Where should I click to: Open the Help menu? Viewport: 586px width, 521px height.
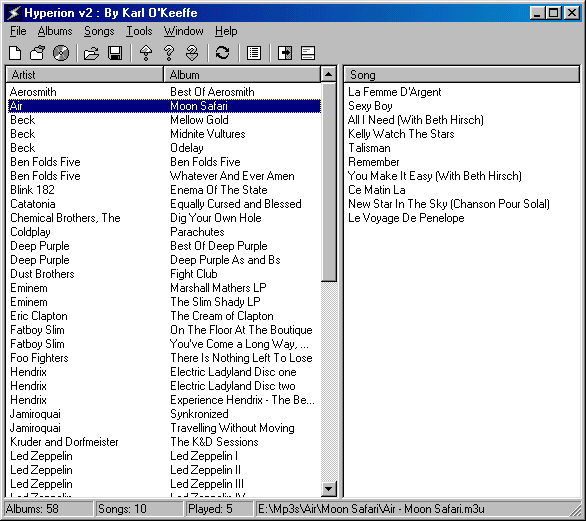tap(226, 31)
